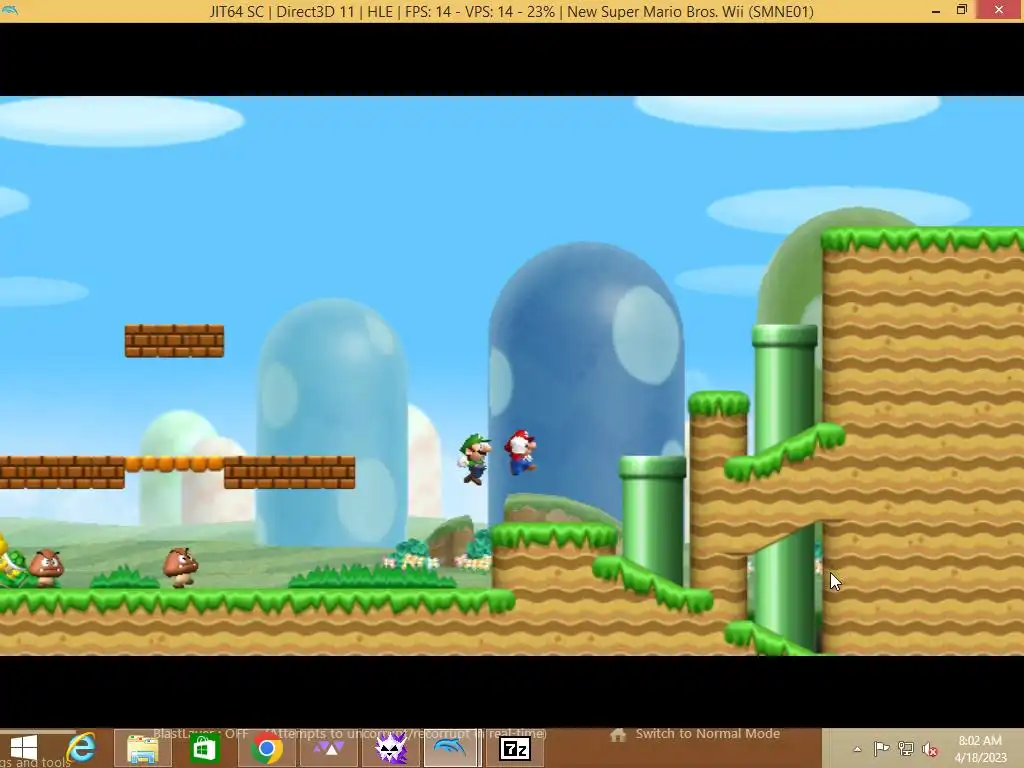Image resolution: width=1024 pixels, height=768 pixels.
Task: Open the Action Center flag icon
Action: point(881,748)
